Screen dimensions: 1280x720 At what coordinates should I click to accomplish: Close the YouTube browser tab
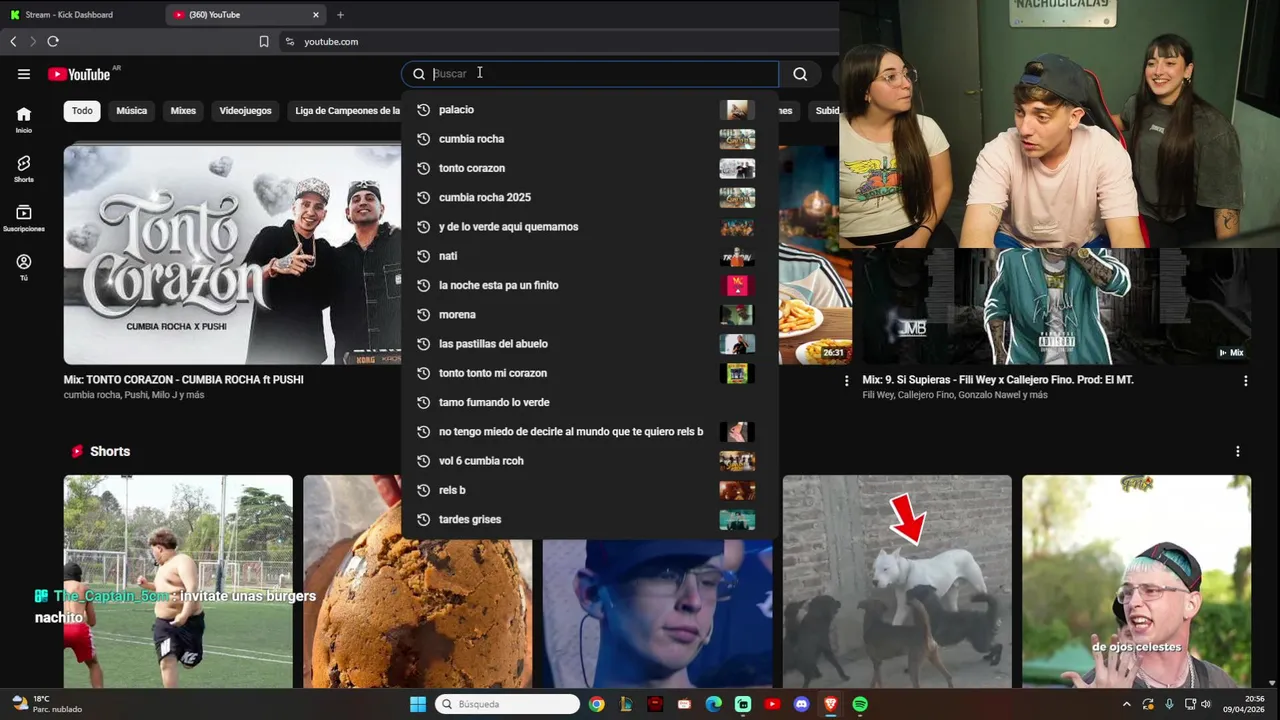[316, 15]
